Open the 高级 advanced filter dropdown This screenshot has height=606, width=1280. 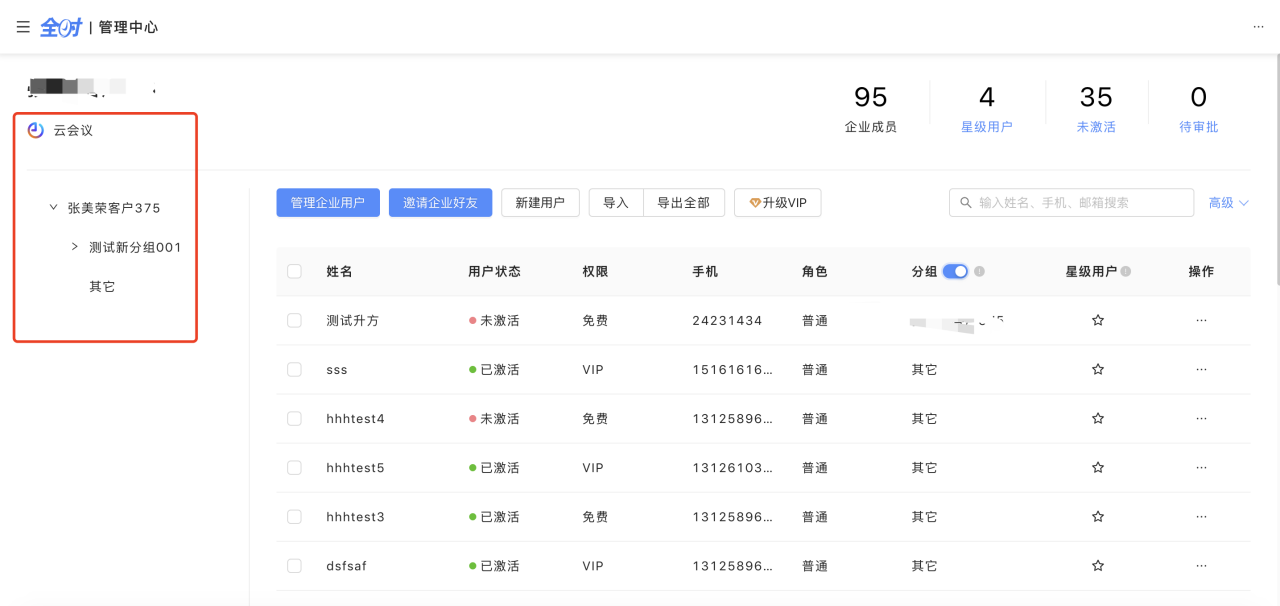(x=1229, y=203)
